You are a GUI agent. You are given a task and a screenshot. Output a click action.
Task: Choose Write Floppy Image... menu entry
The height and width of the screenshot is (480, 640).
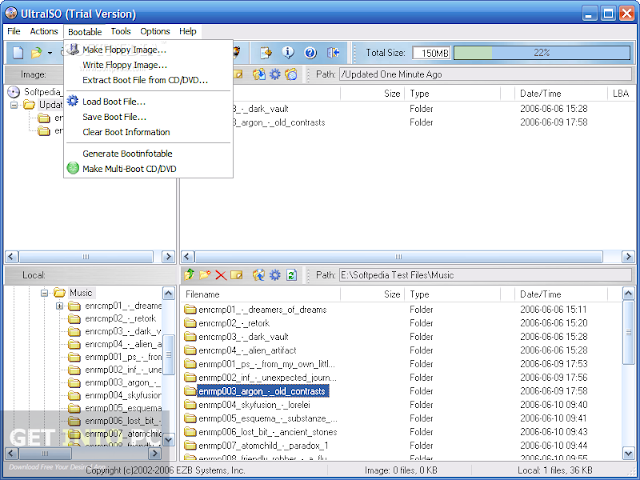click(149, 65)
